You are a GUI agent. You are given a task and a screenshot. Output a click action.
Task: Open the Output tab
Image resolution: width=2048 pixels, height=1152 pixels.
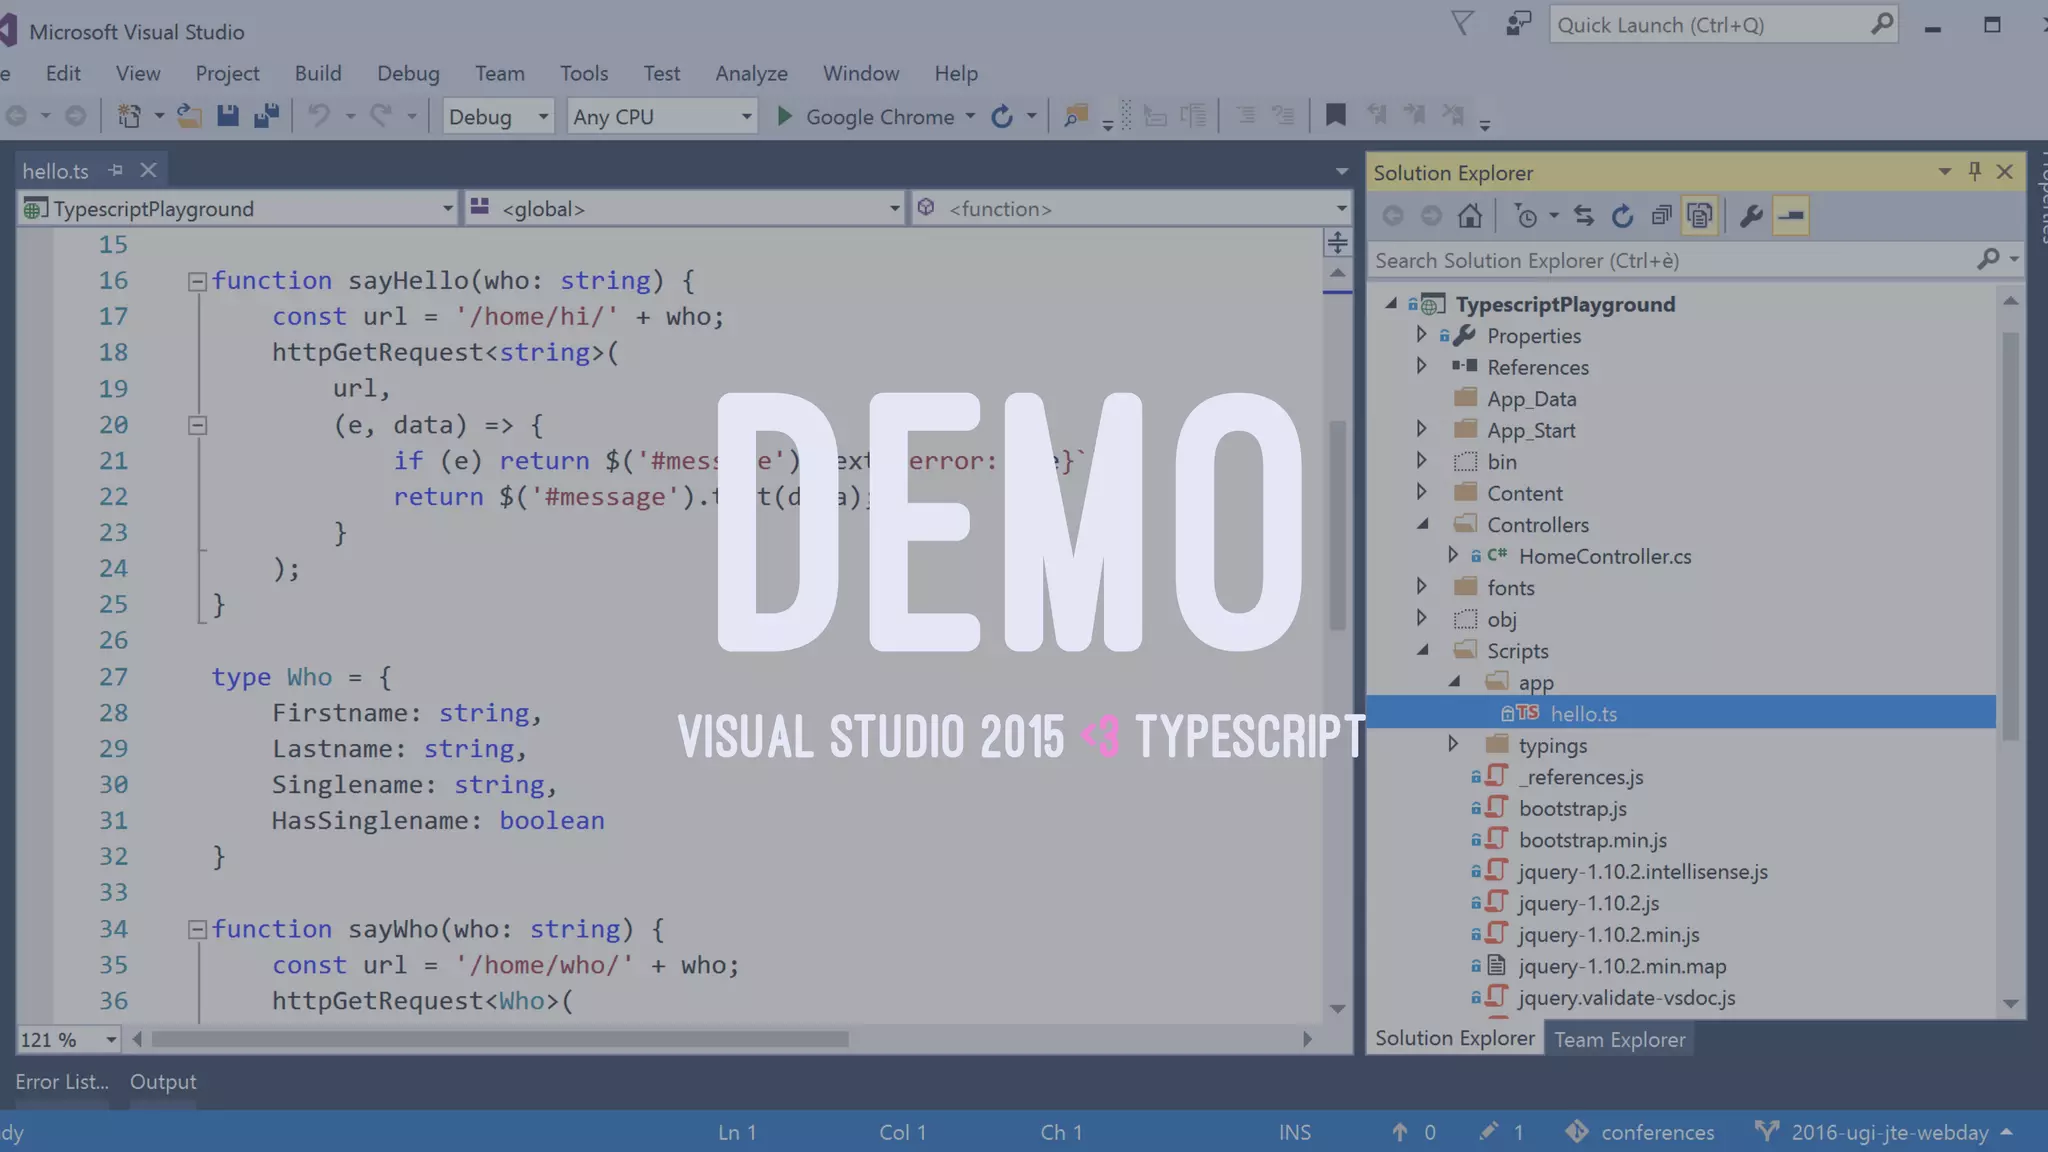pos(163,1081)
